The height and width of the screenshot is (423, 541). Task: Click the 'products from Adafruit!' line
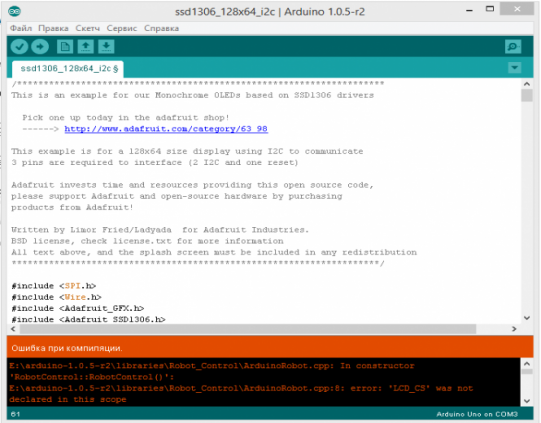pyautogui.click(x=72, y=207)
